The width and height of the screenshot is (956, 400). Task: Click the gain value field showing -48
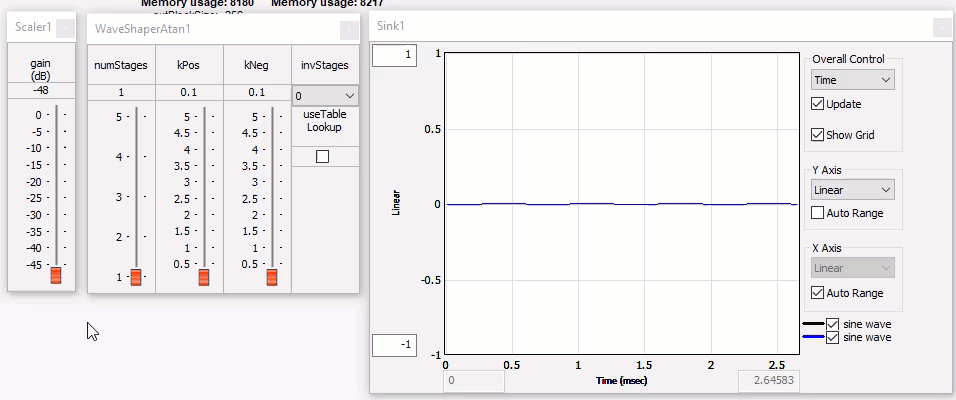(x=41, y=90)
